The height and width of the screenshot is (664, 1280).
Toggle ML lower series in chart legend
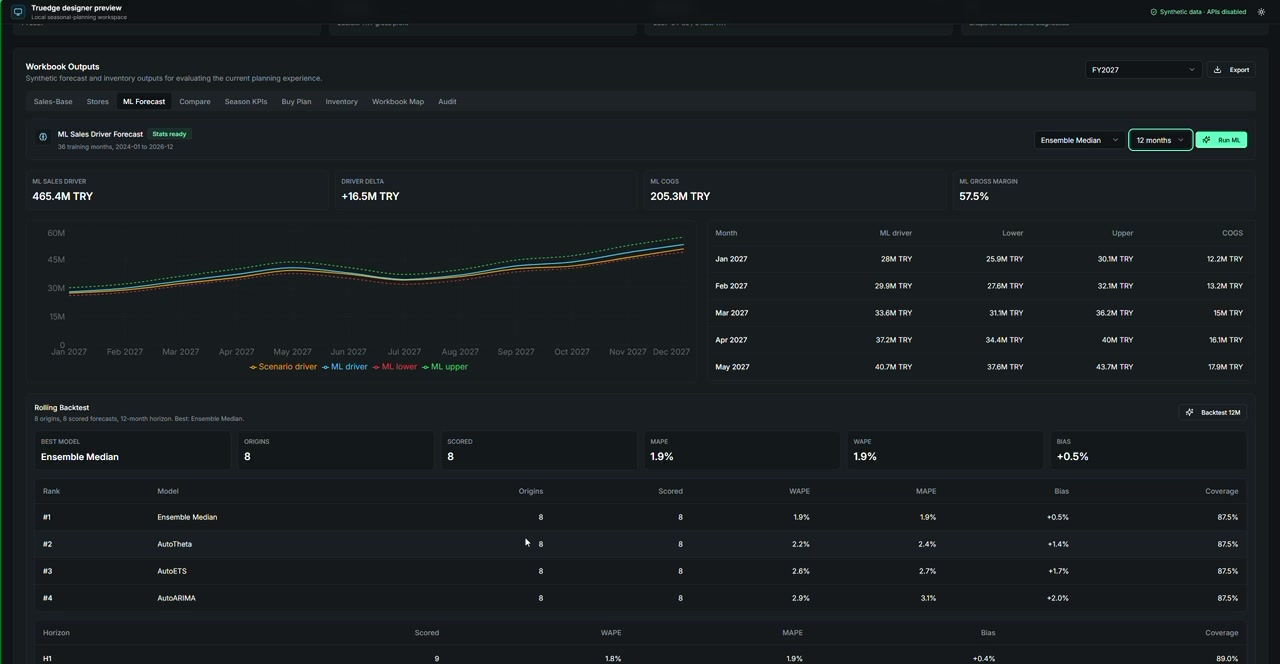tap(395, 367)
